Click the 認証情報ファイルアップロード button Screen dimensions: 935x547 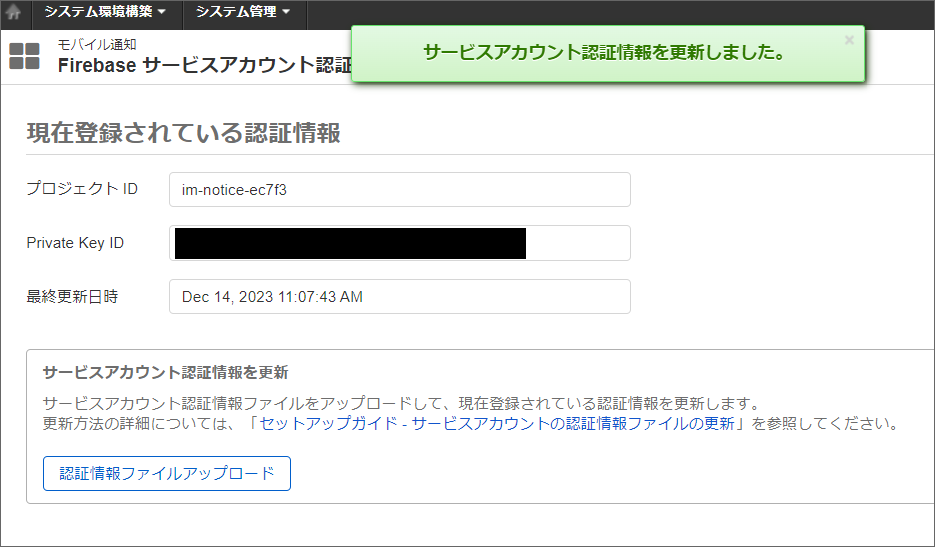pos(167,474)
